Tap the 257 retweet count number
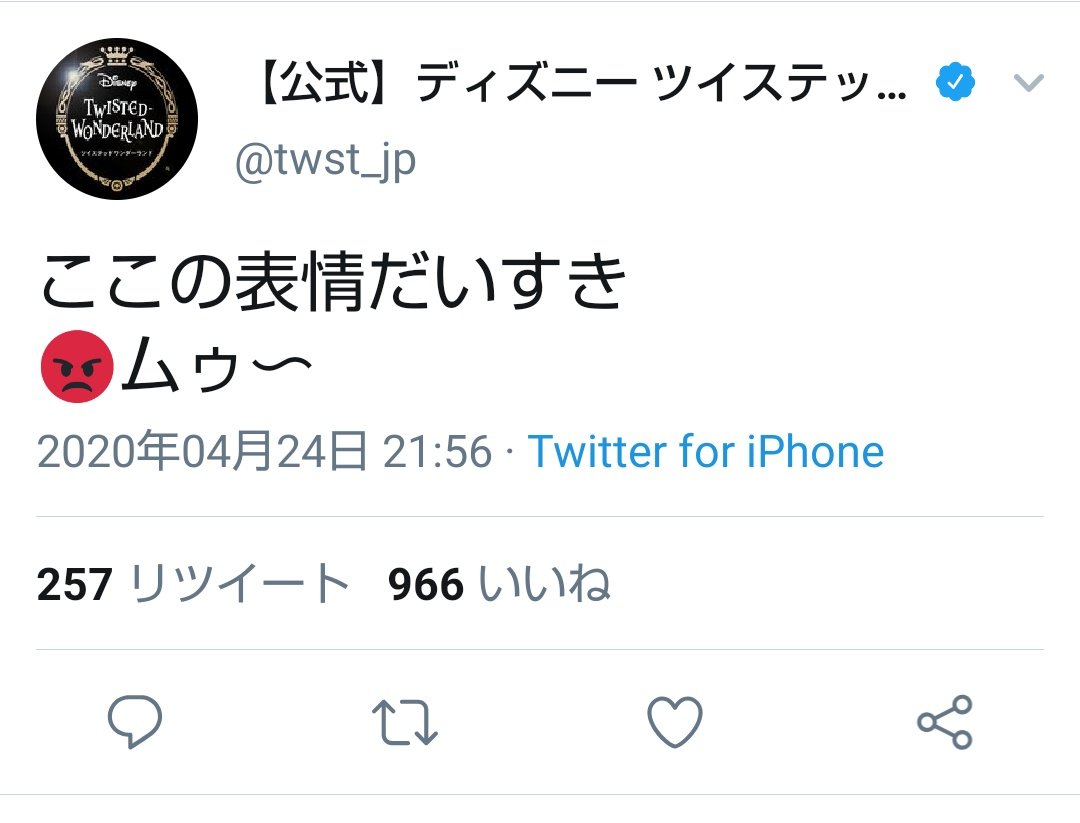Image resolution: width=1080 pixels, height=823 pixels. (x=74, y=585)
